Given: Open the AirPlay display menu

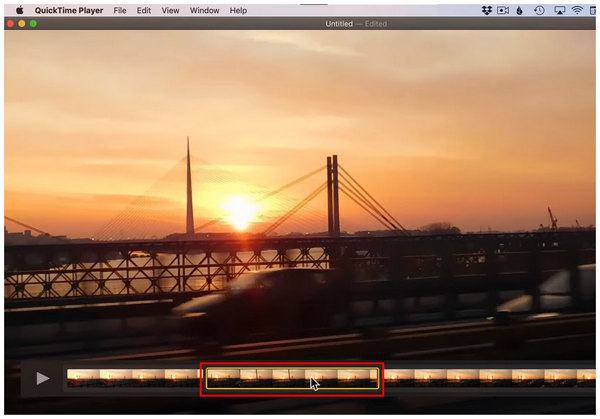Looking at the screenshot, I should [559, 10].
